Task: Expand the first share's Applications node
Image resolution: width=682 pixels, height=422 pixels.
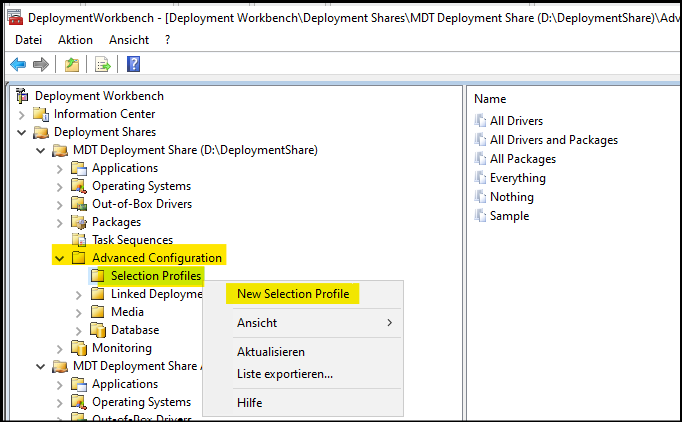Action: click(x=60, y=169)
